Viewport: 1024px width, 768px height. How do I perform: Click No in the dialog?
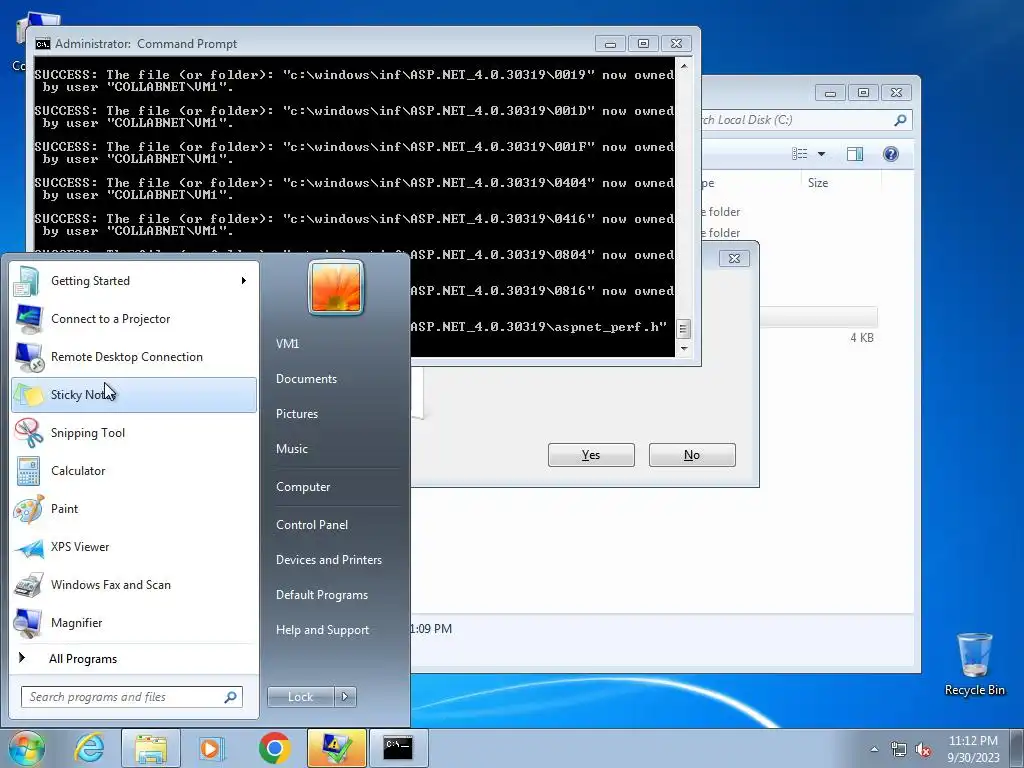click(x=692, y=455)
